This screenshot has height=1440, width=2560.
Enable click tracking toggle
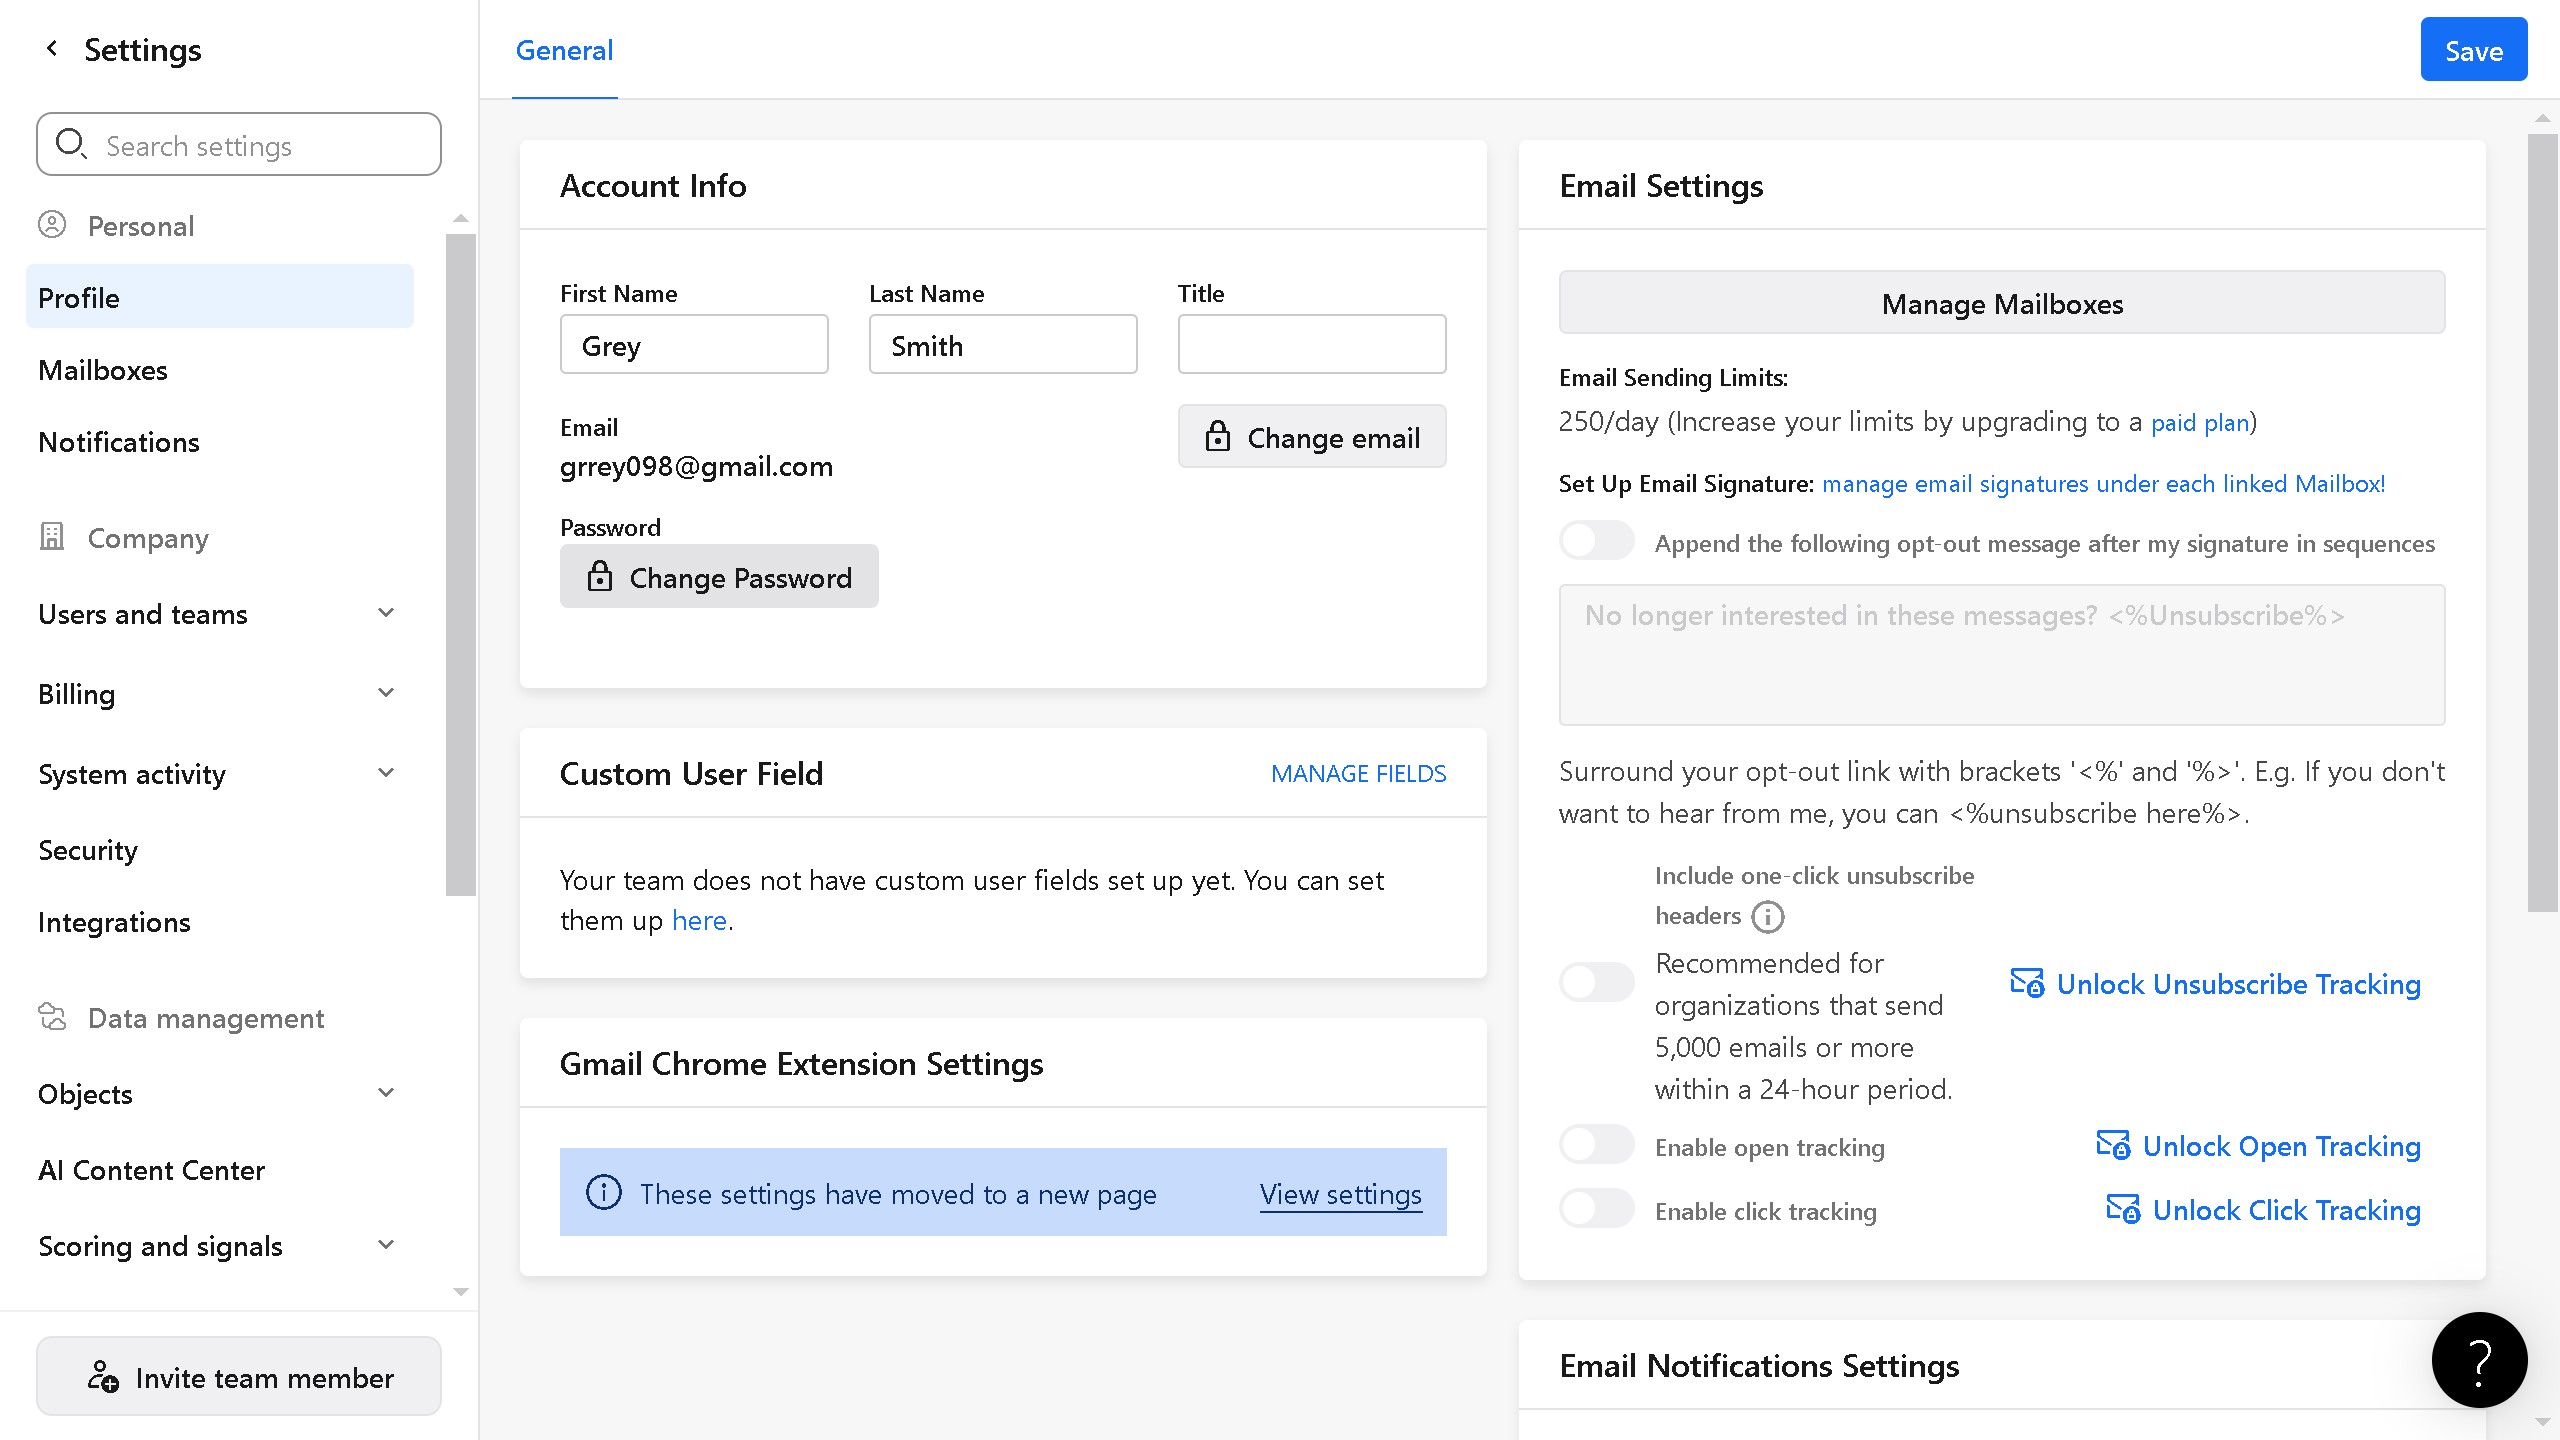pos(1596,1209)
